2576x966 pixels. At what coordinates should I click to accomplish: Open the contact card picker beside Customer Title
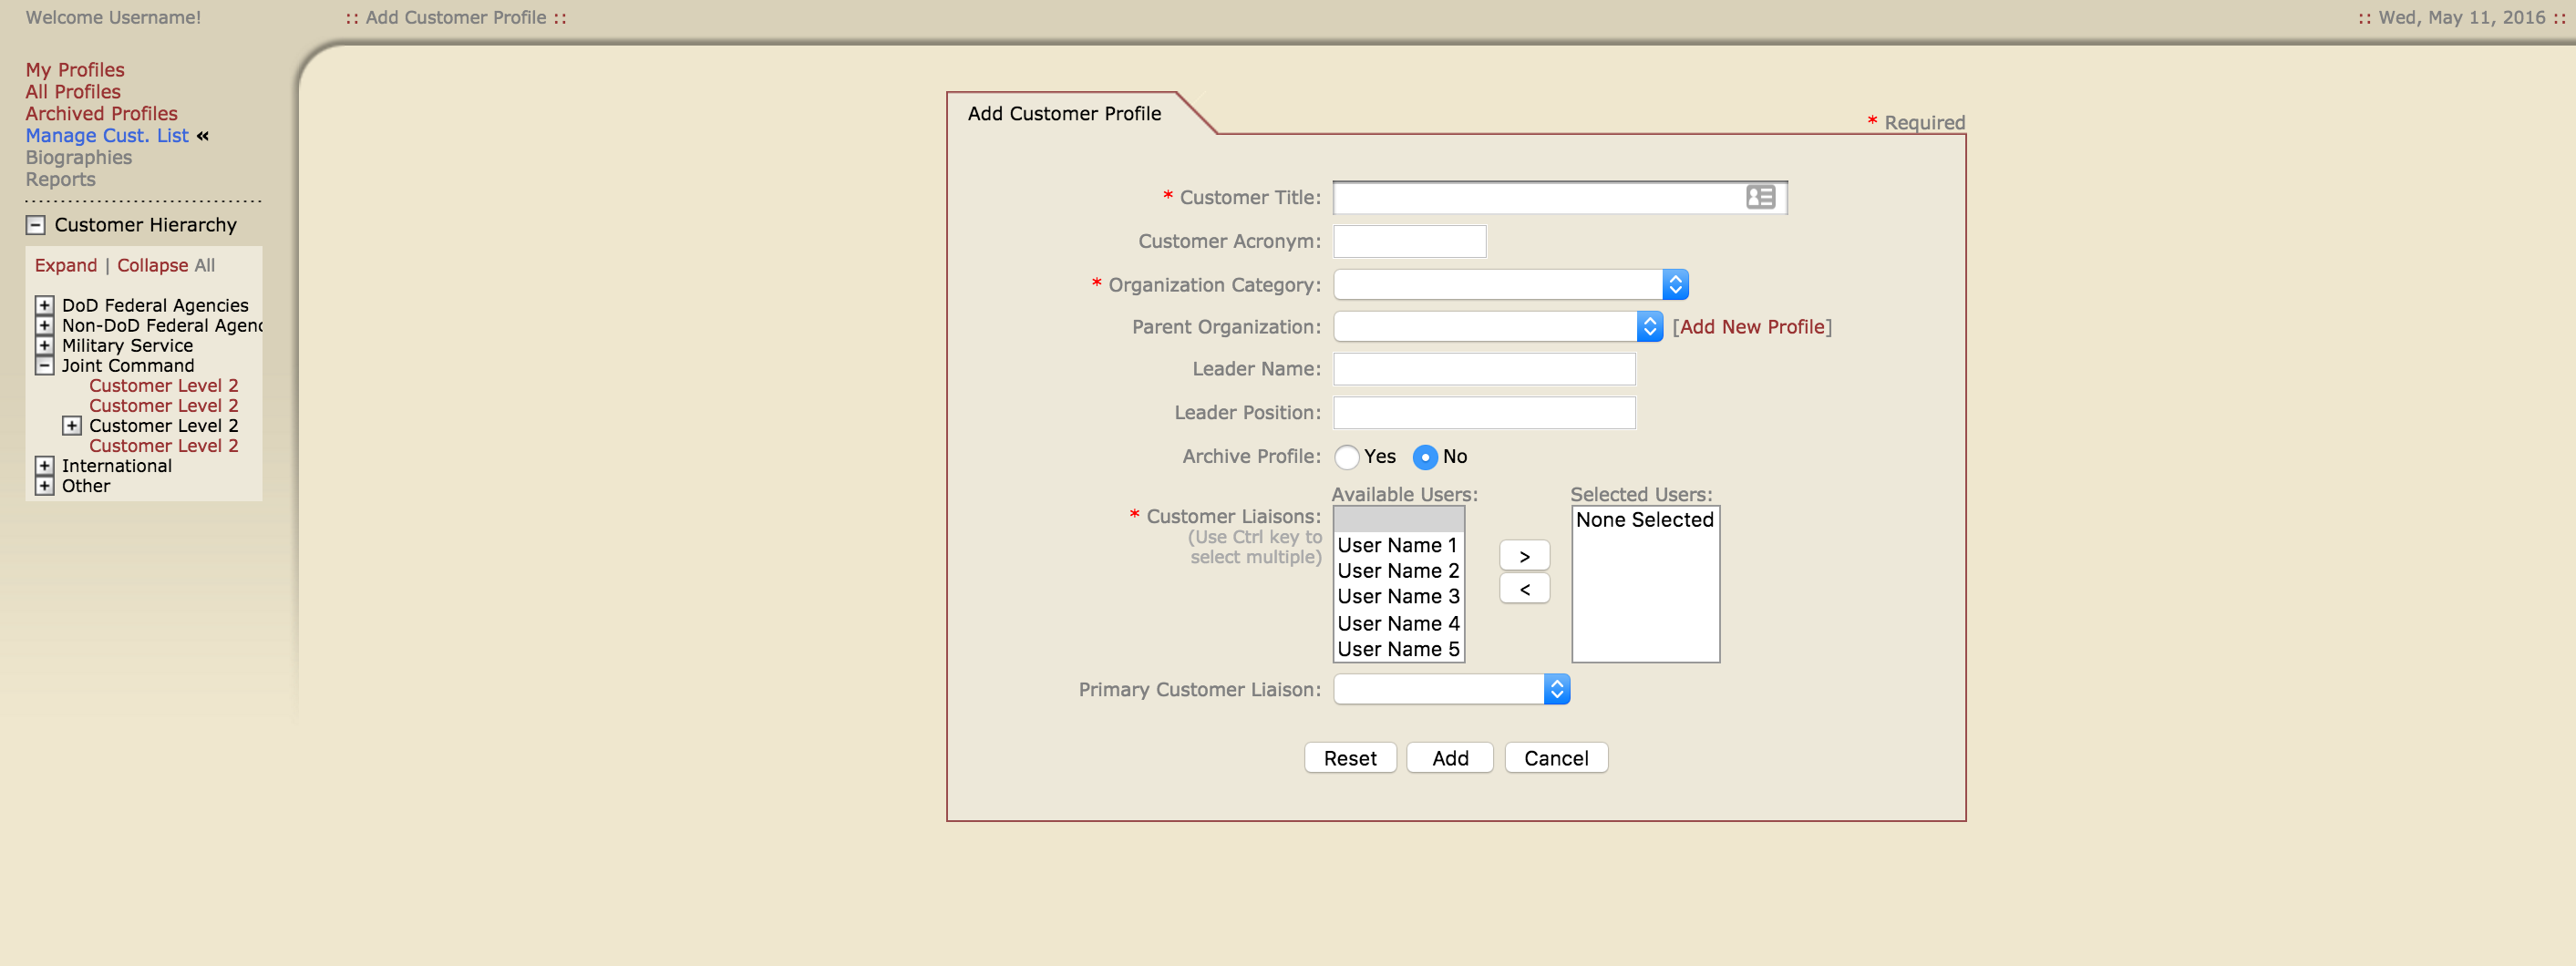point(1759,197)
